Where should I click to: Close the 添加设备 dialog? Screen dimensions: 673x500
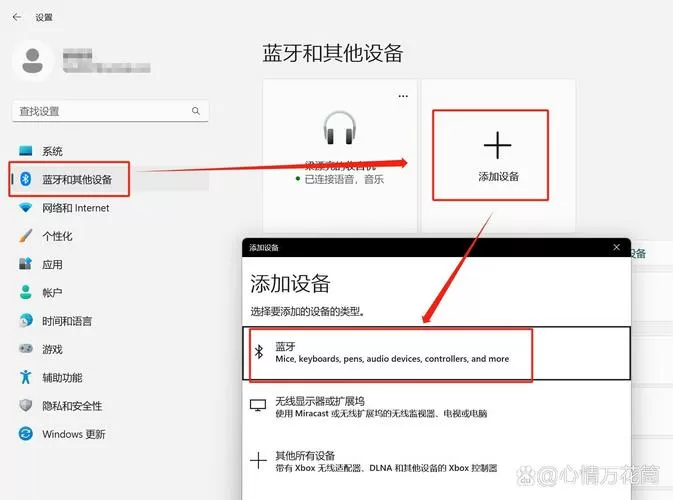[616, 247]
